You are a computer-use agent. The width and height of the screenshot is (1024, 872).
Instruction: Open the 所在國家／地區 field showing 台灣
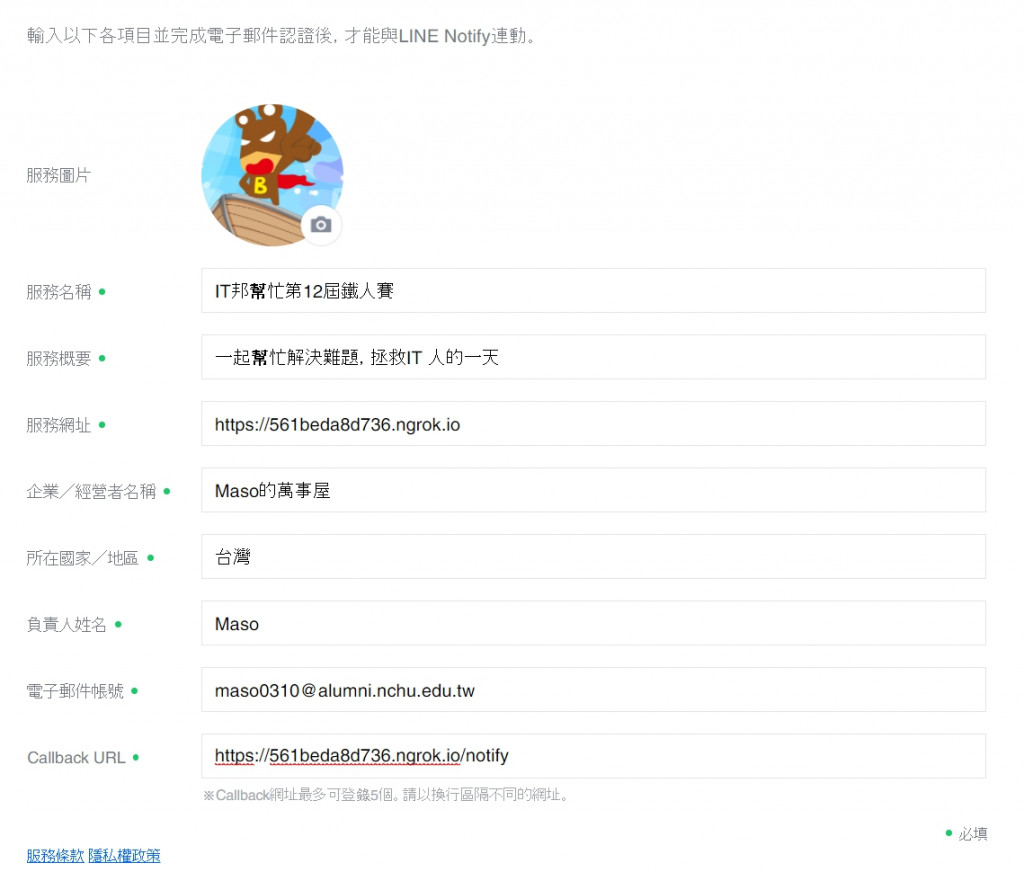[593, 557]
